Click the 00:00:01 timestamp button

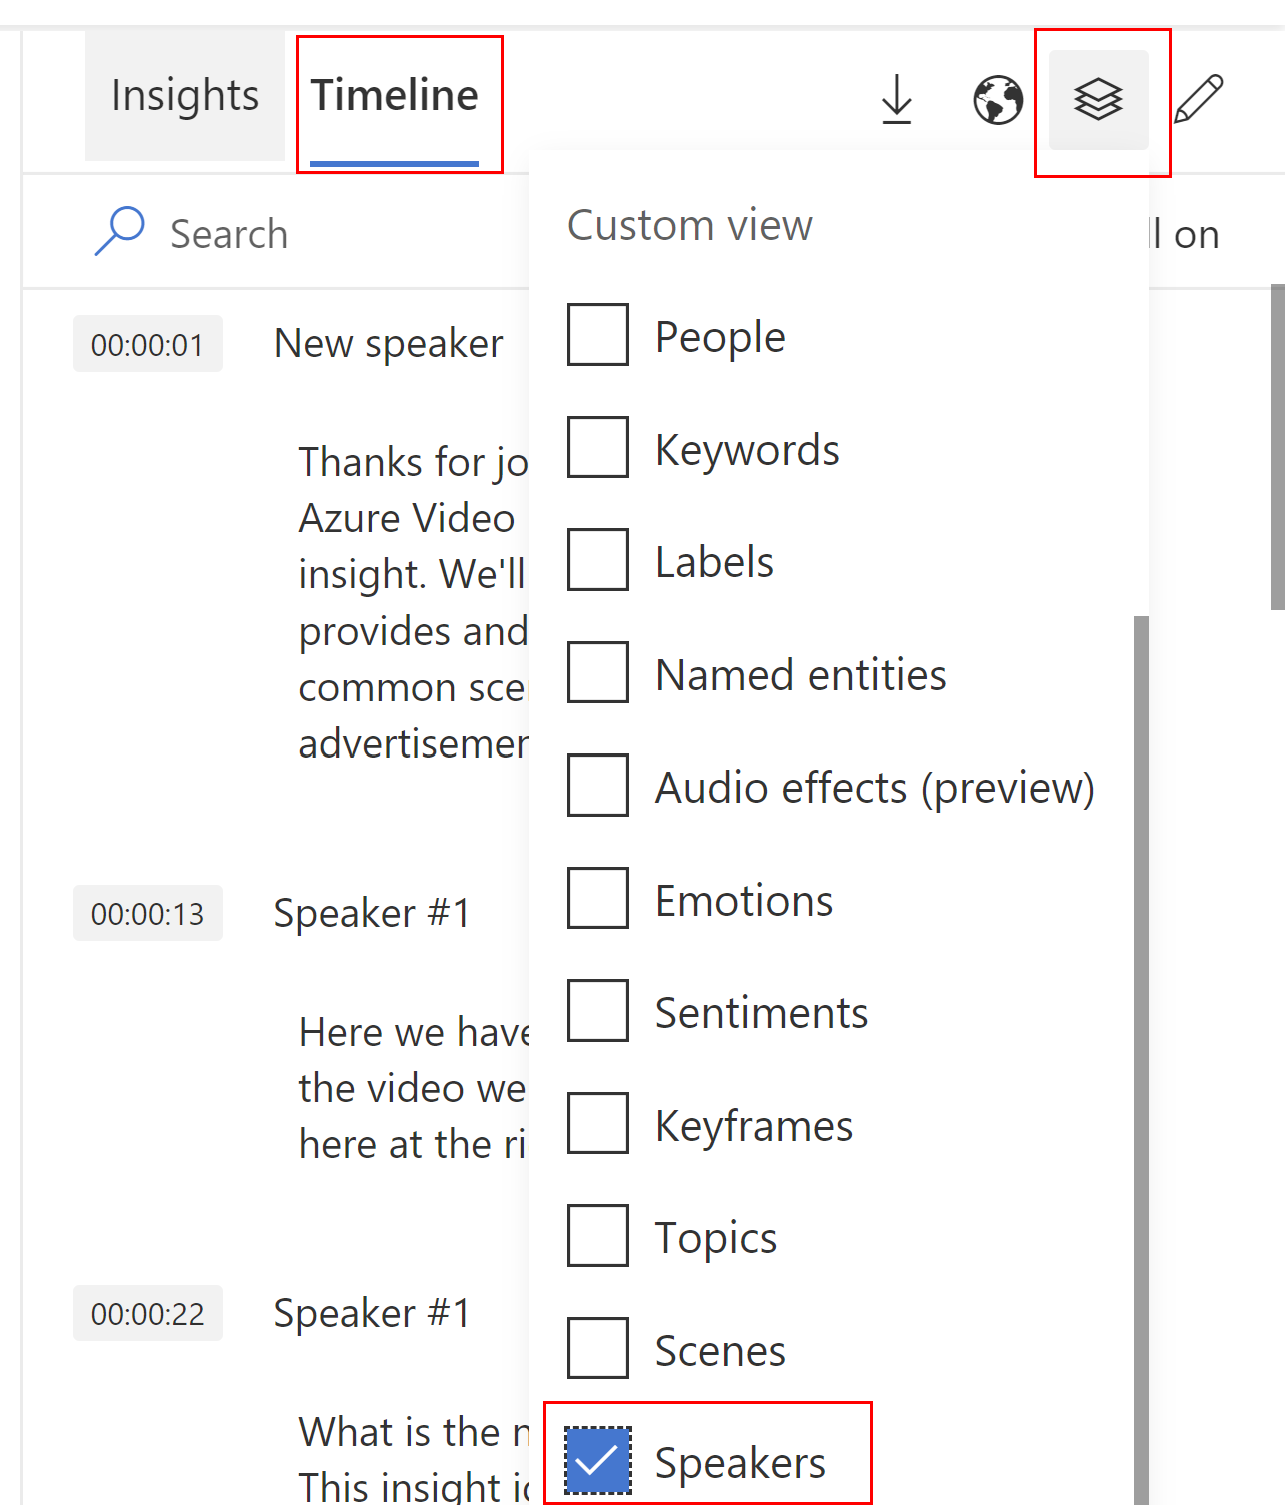[x=148, y=344]
